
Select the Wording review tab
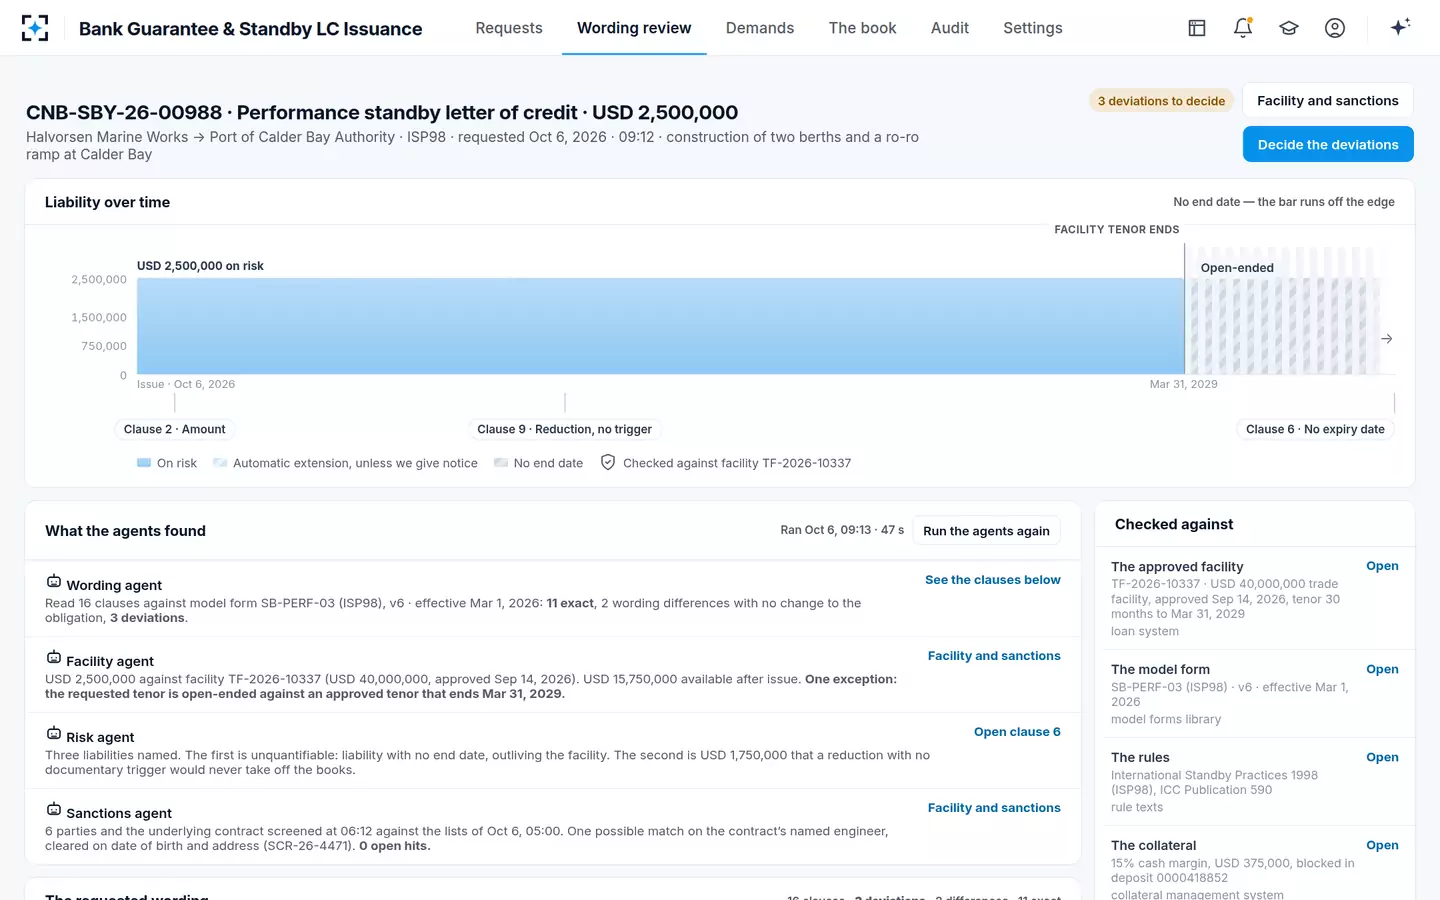tap(634, 28)
